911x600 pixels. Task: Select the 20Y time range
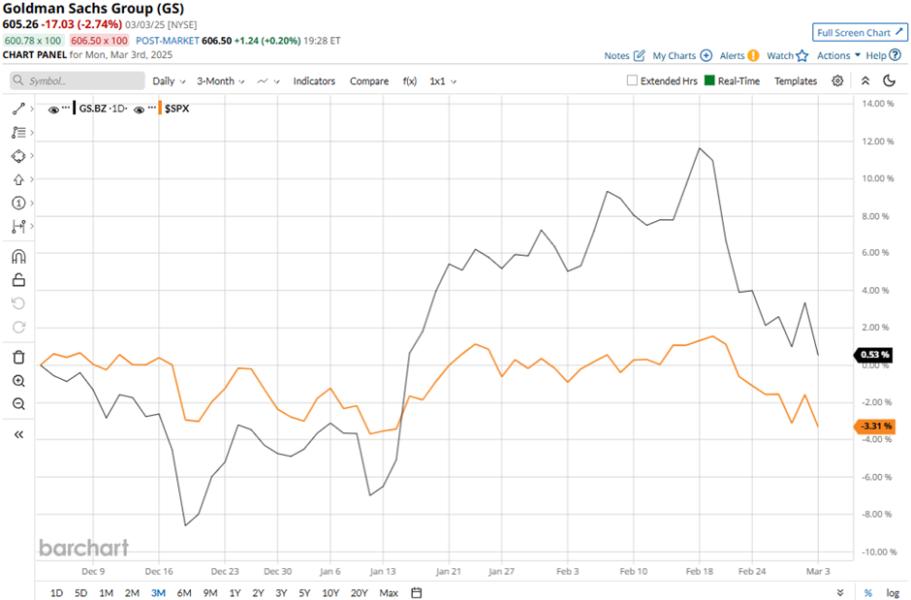(359, 592)
